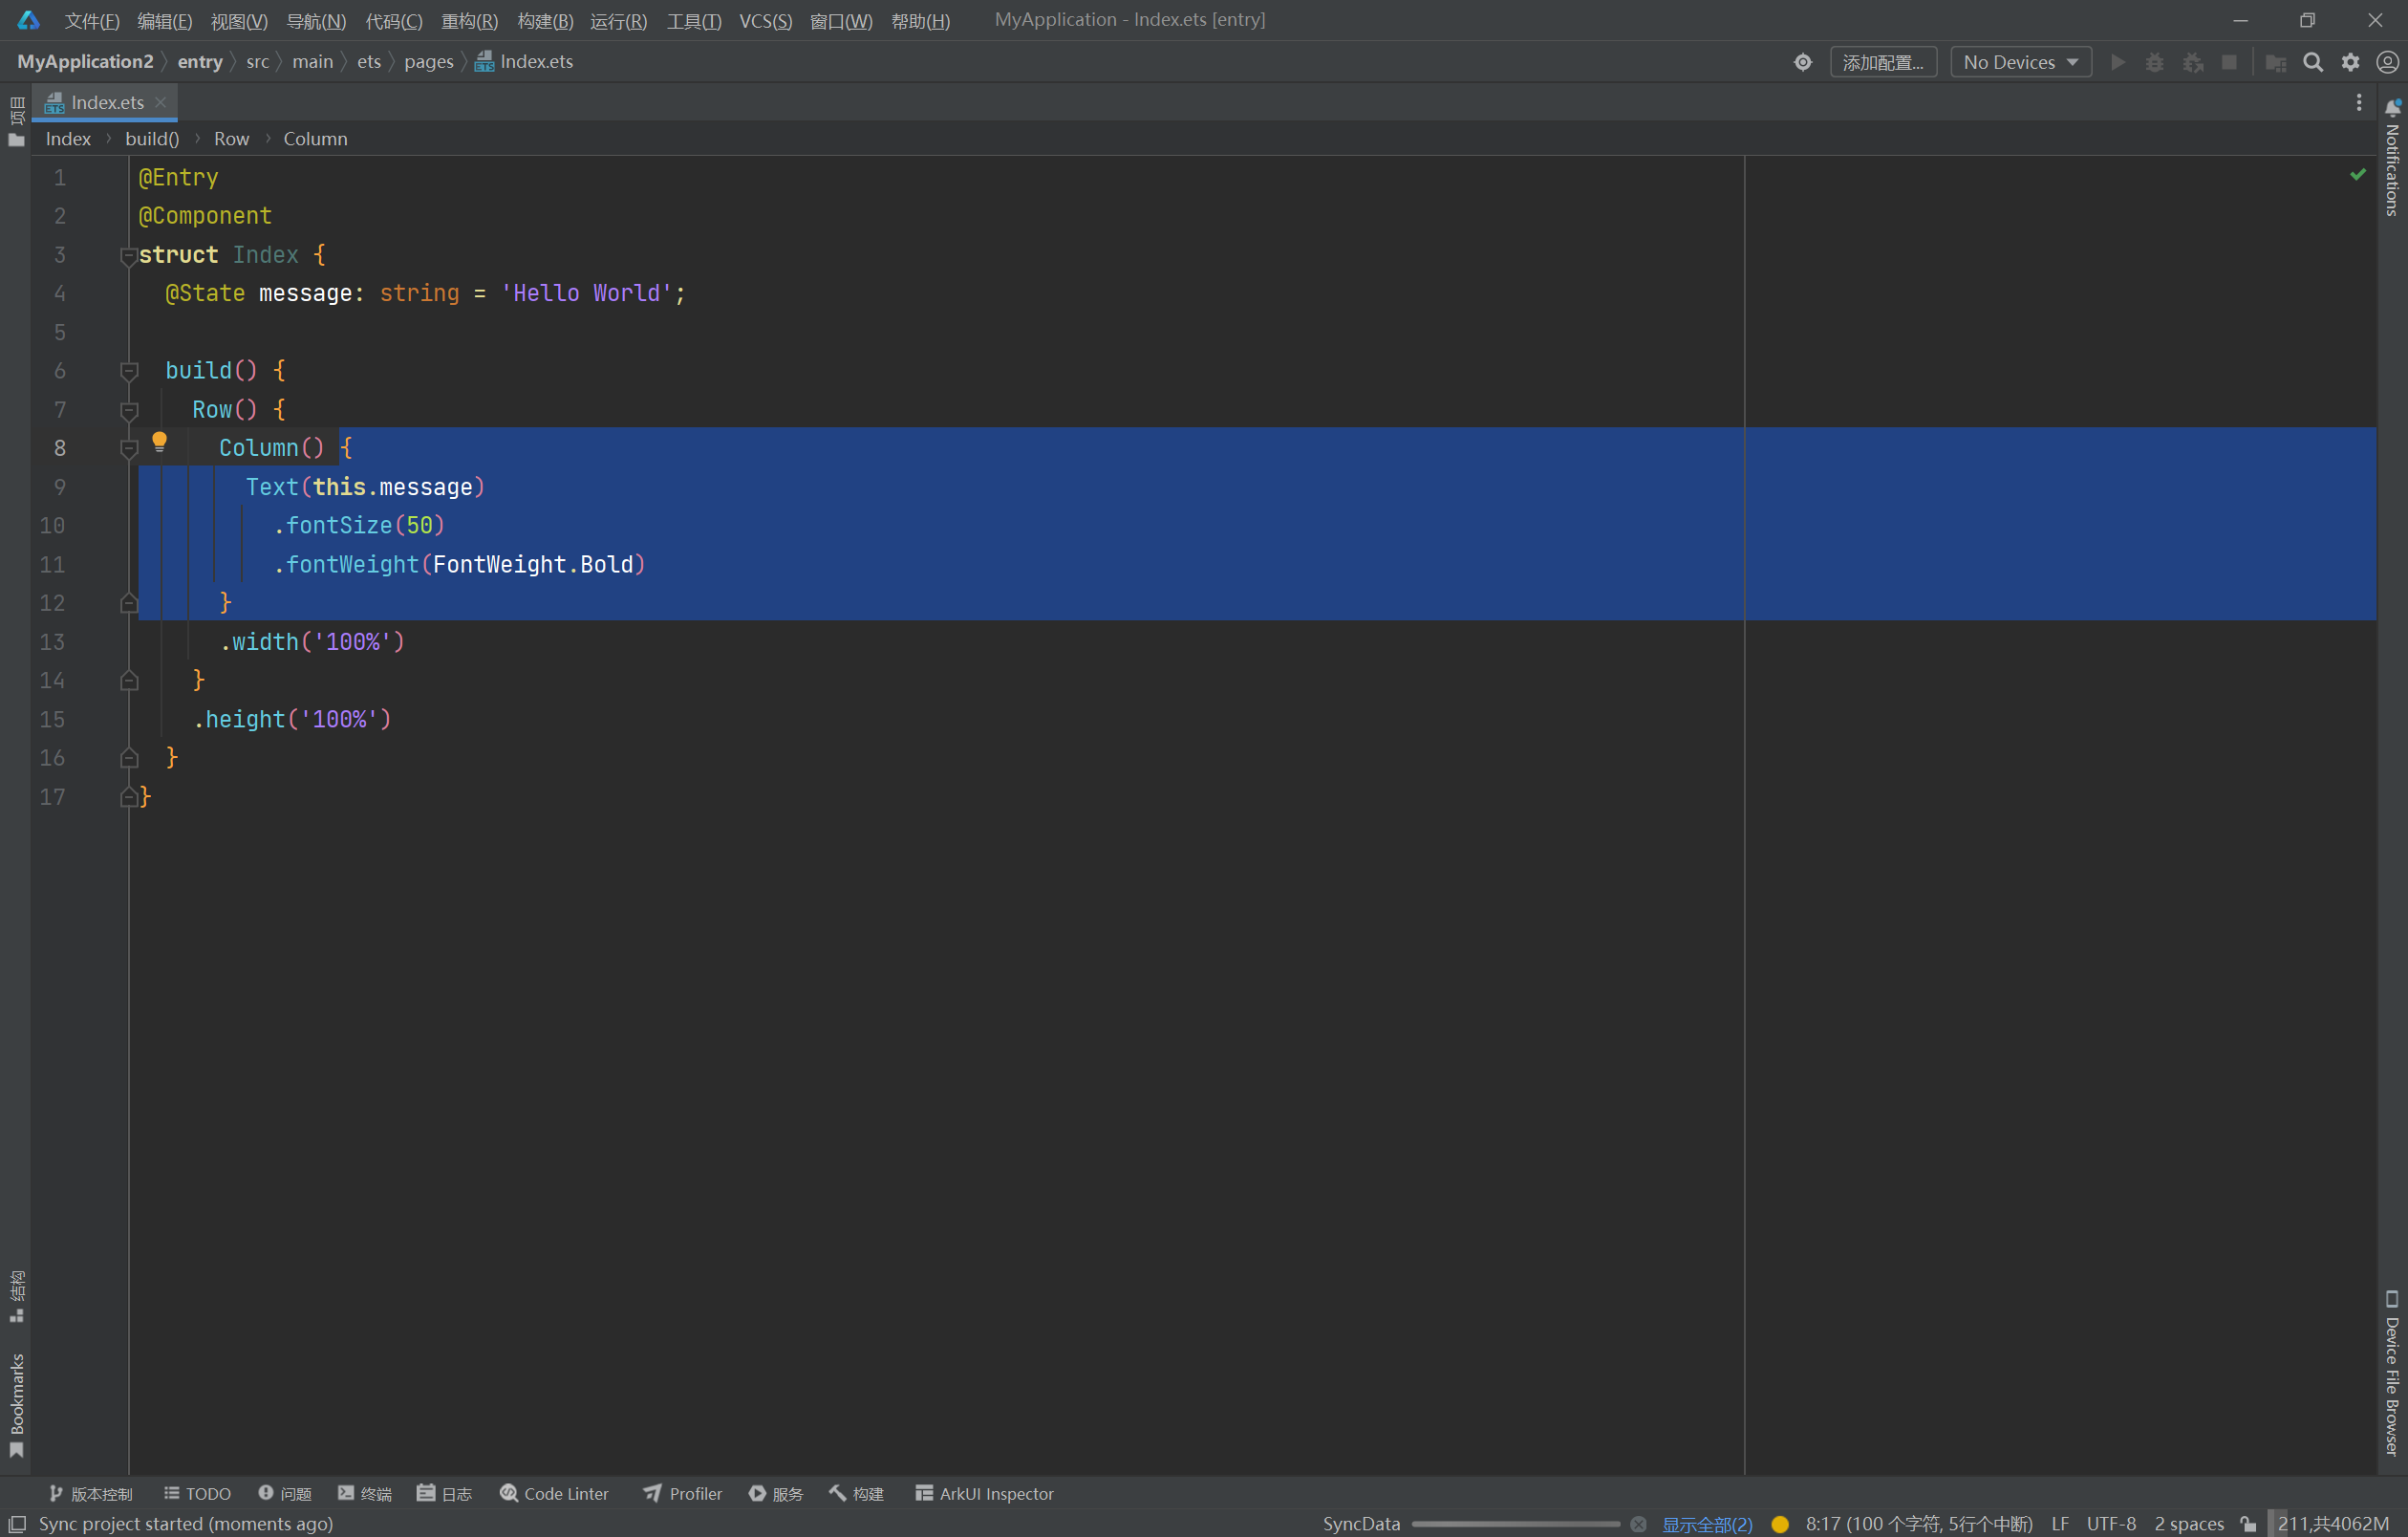
Task: Click the search magnifier icon in toolbar
Action: pyautogui.click(x=2312, y=62)
